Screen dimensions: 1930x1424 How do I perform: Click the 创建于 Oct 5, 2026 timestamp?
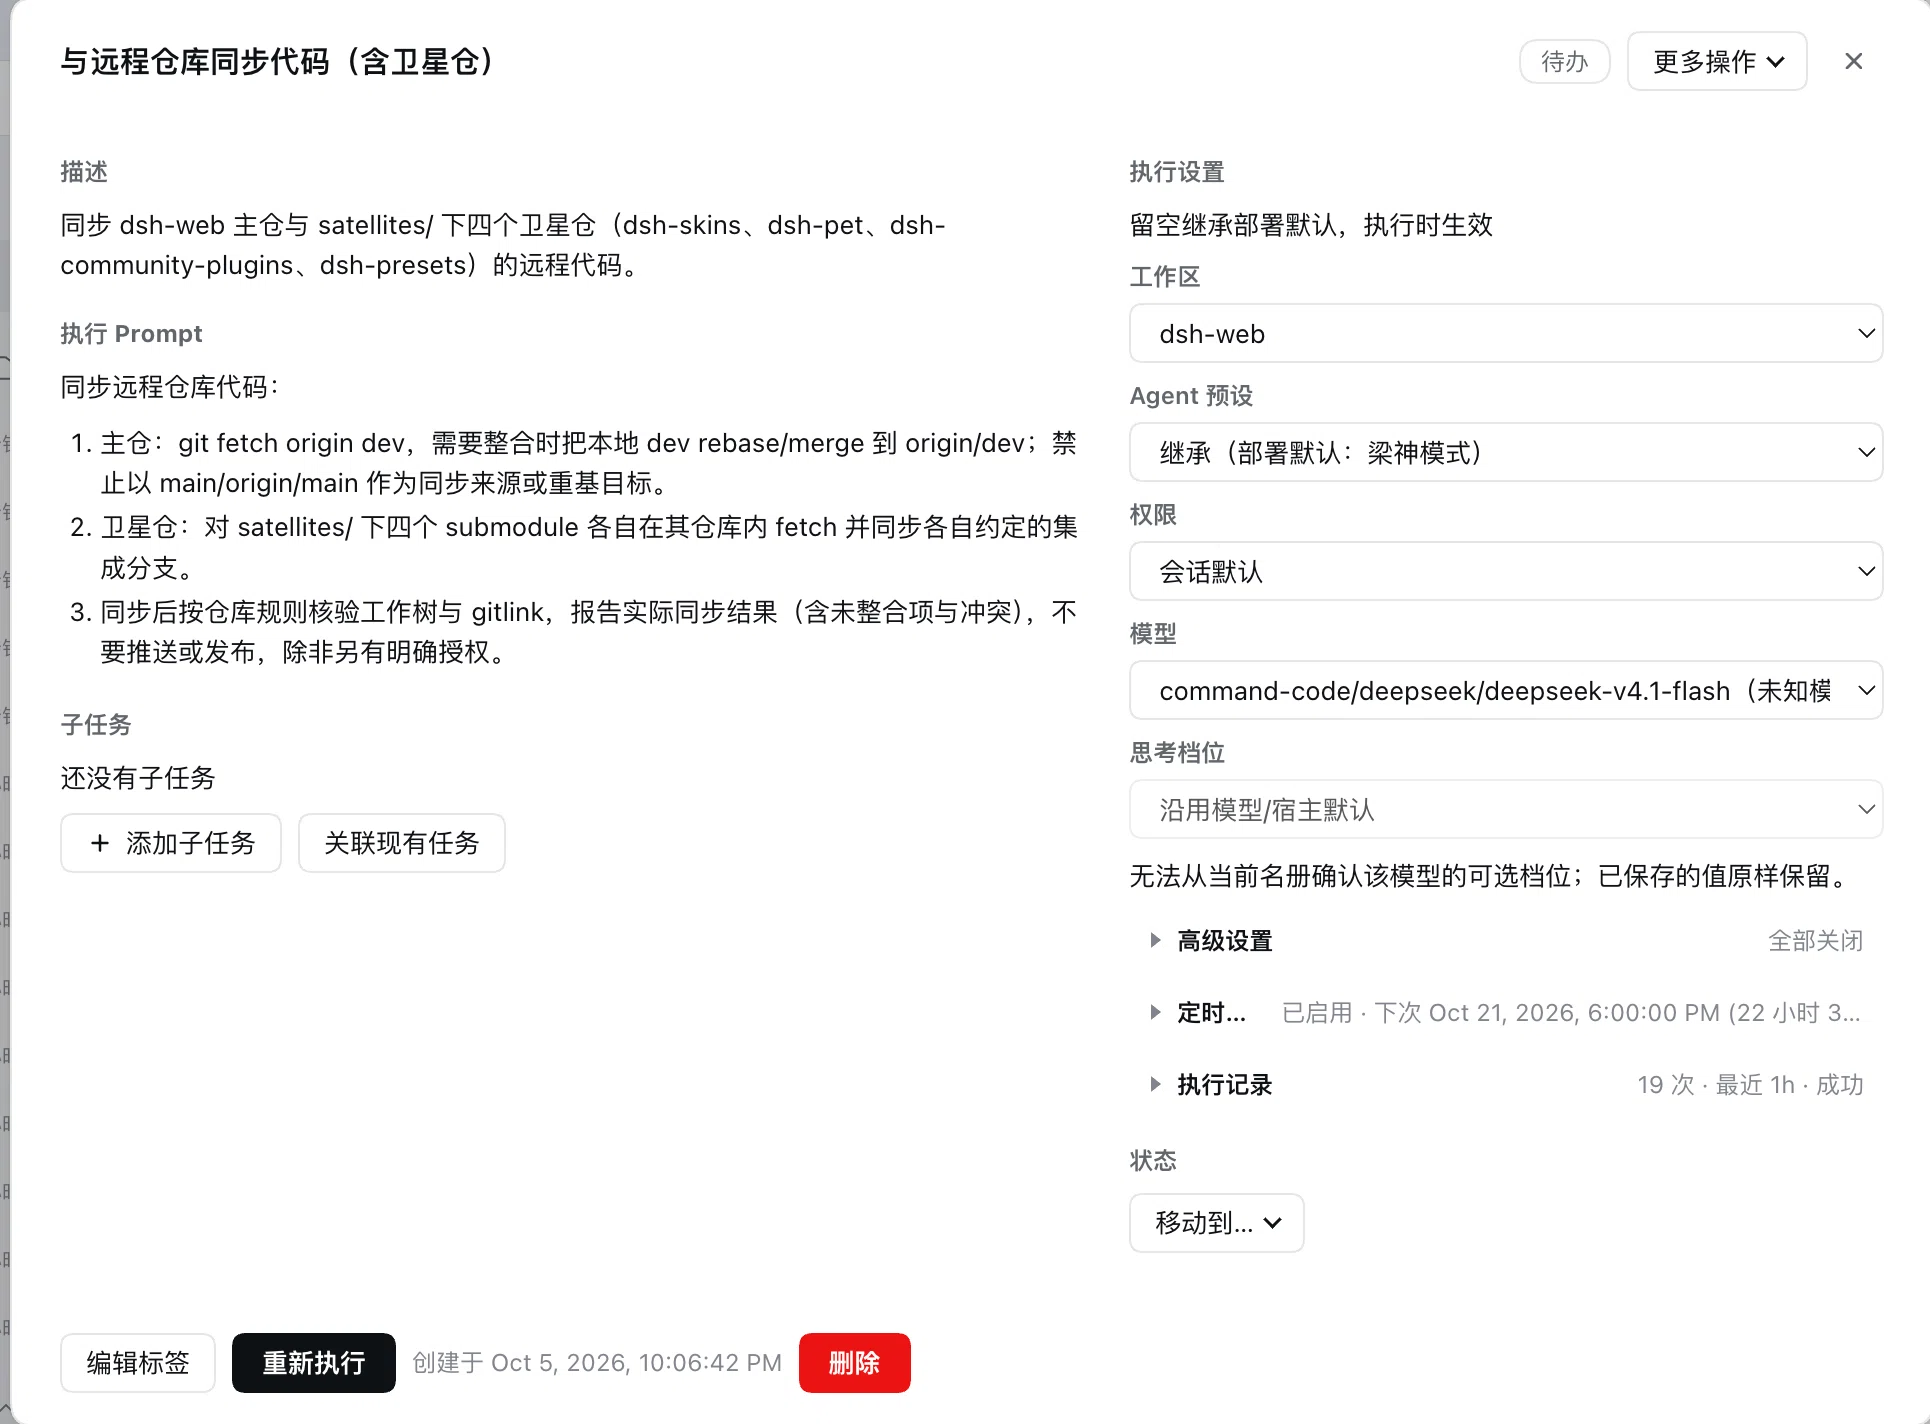[x=597, y=1362]
